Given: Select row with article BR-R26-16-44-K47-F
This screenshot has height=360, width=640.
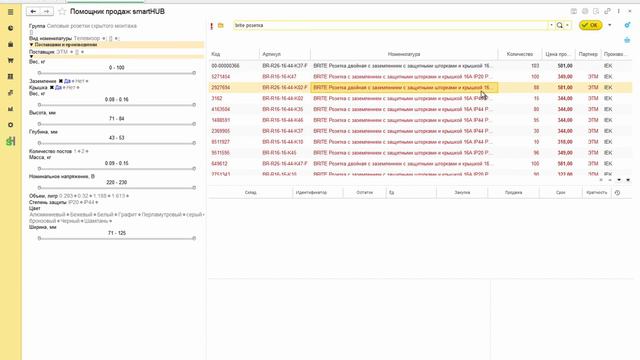Looking at the screenshot, I should 420,164.
